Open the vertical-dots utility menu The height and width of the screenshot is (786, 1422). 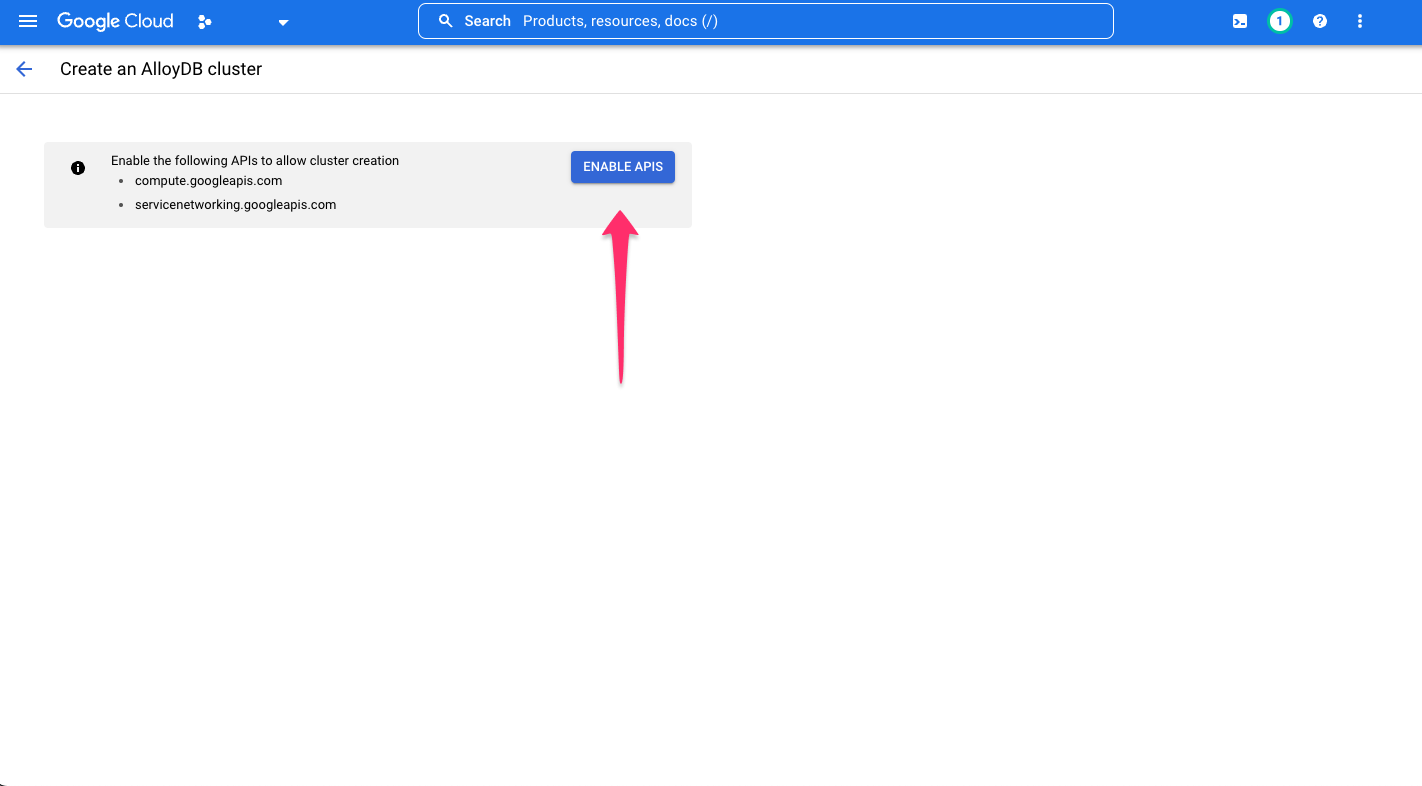[1359, 20]
